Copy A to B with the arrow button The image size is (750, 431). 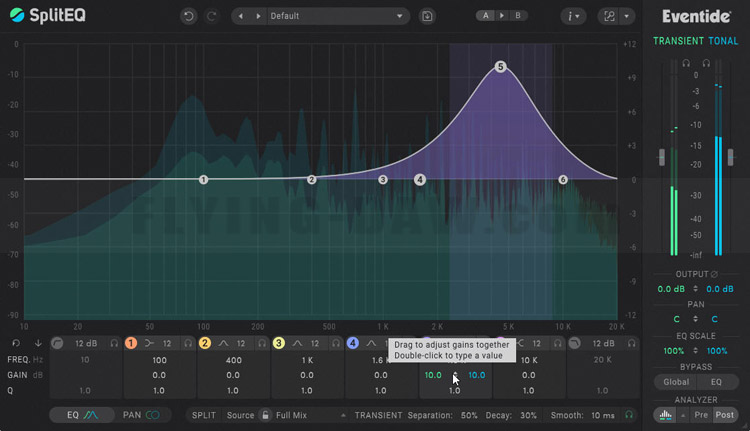502,15
